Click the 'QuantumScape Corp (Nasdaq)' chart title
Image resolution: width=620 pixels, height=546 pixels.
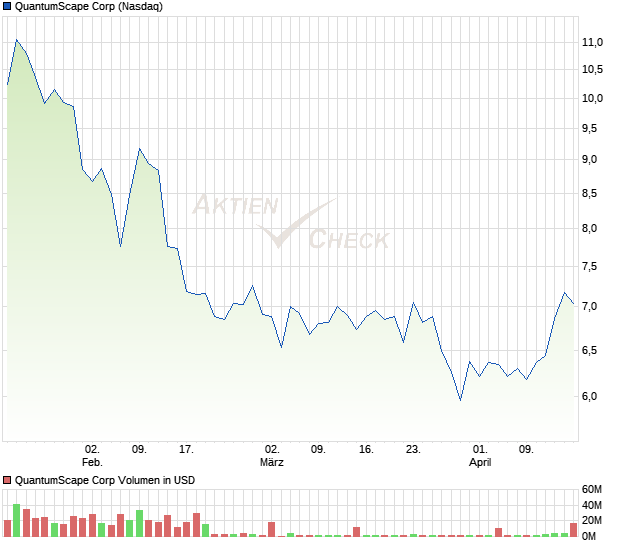point(89,6)
